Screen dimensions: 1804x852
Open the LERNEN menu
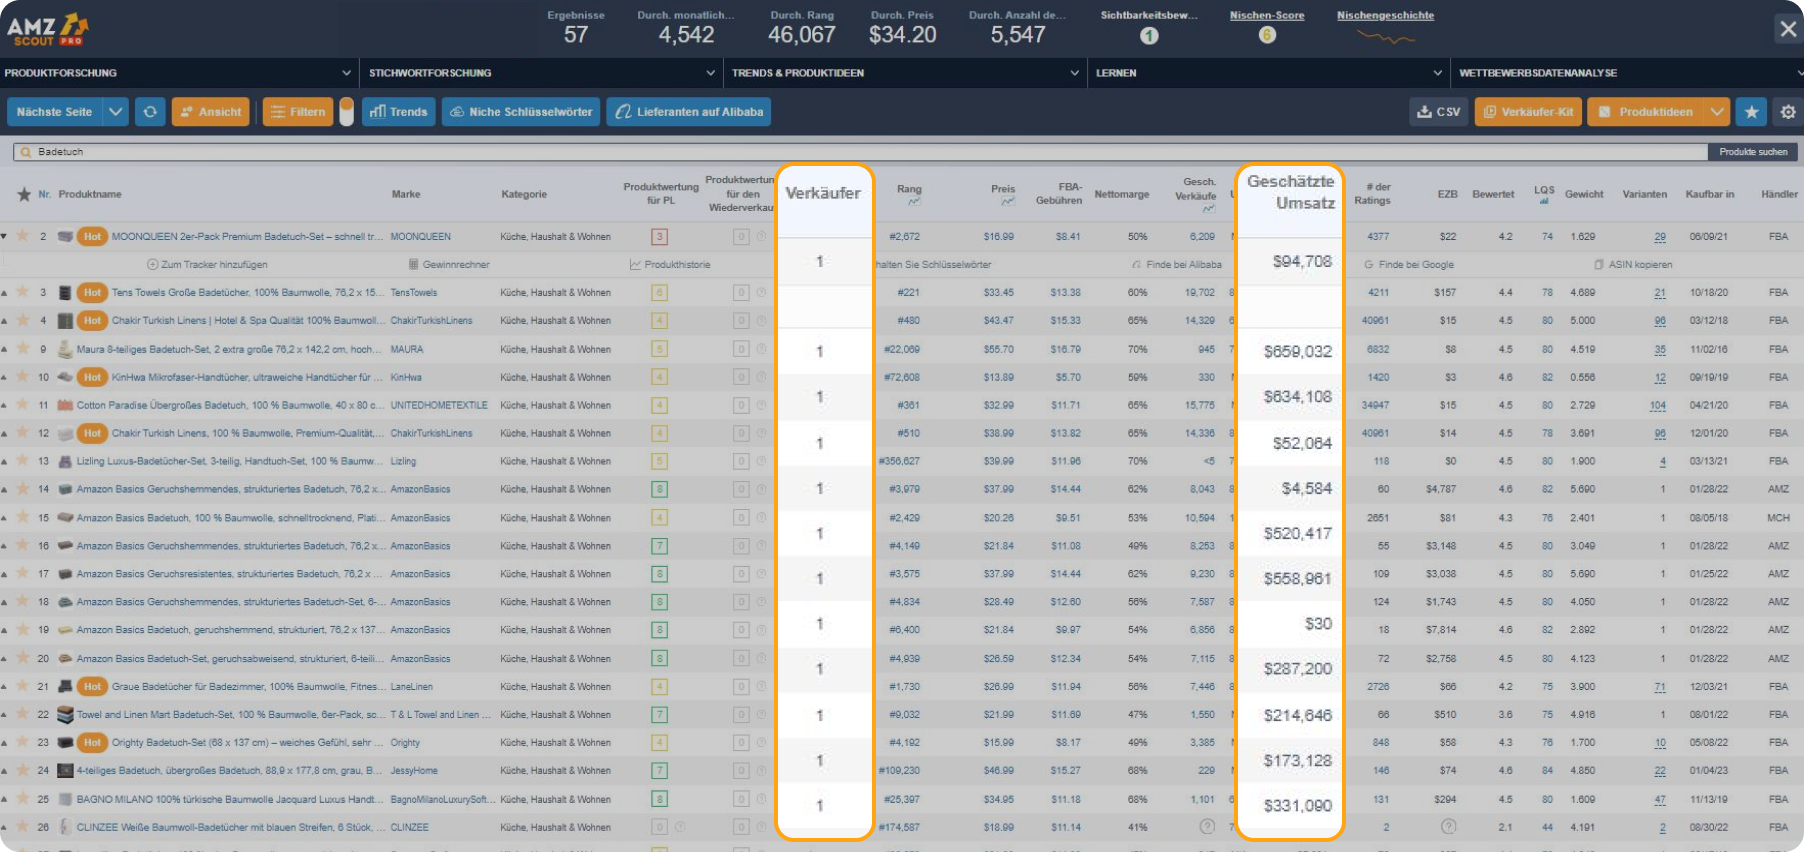(1270, 73)
